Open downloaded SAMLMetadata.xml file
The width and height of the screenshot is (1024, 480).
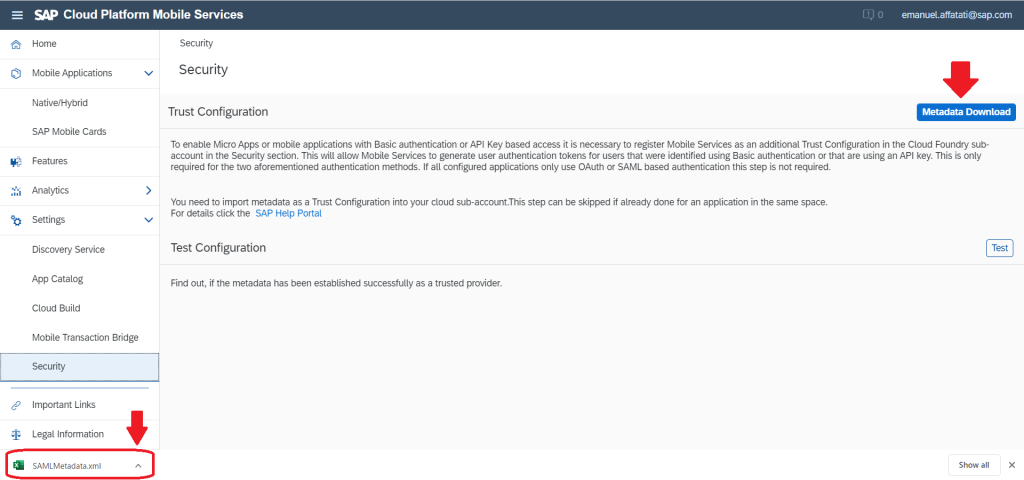point(67,466)
